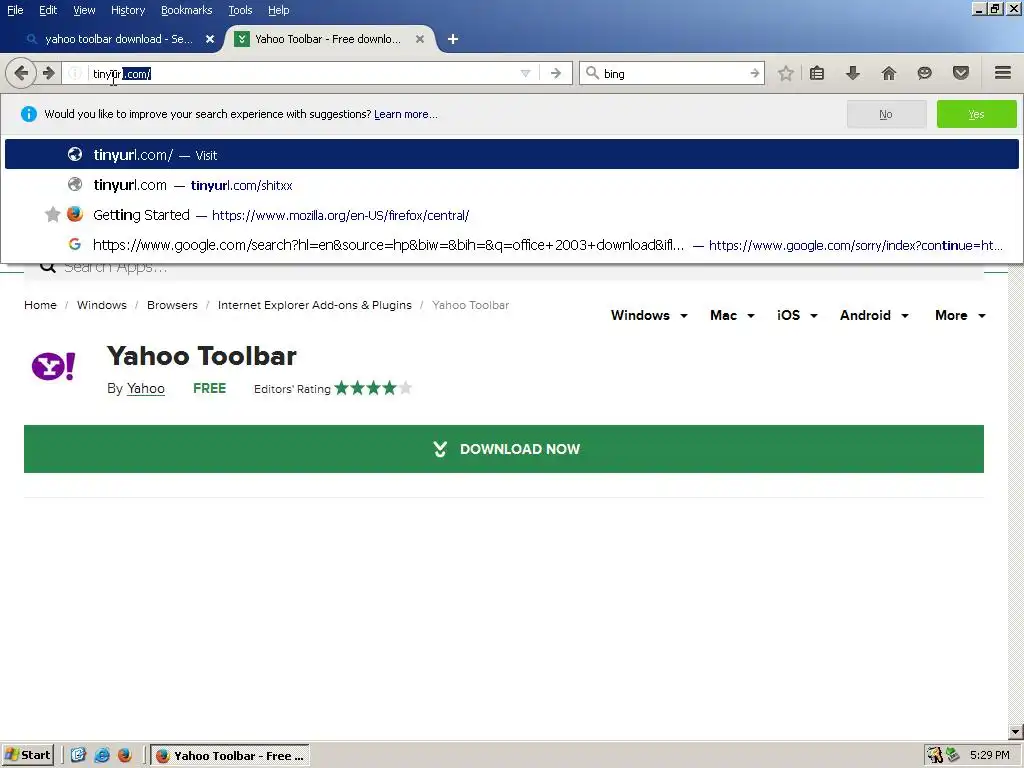The image size is (1024, 768).
Task: Select the google.com office 2003 search suggestion
Action: [511, 245]
